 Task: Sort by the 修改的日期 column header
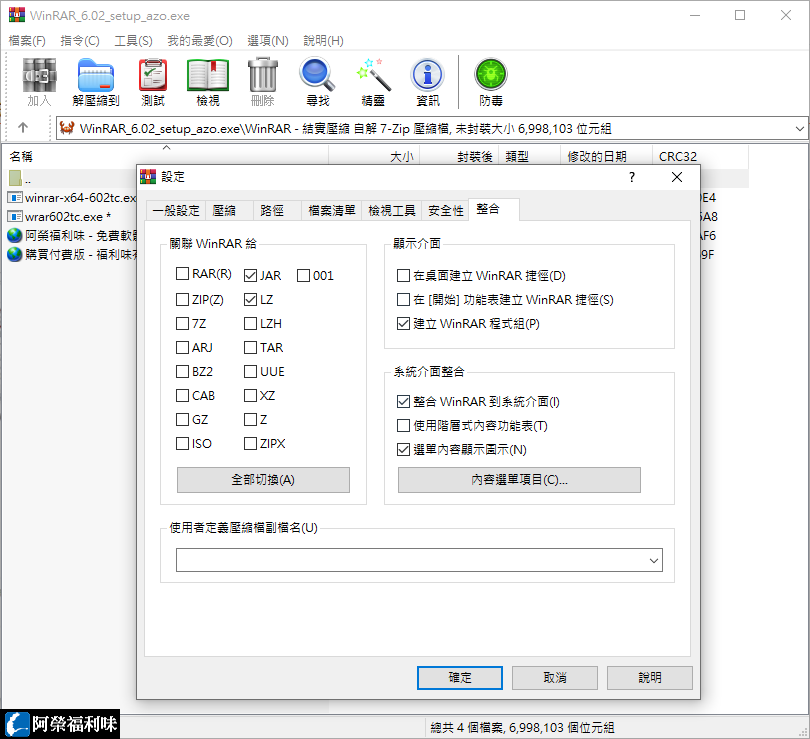pos(606,156)
